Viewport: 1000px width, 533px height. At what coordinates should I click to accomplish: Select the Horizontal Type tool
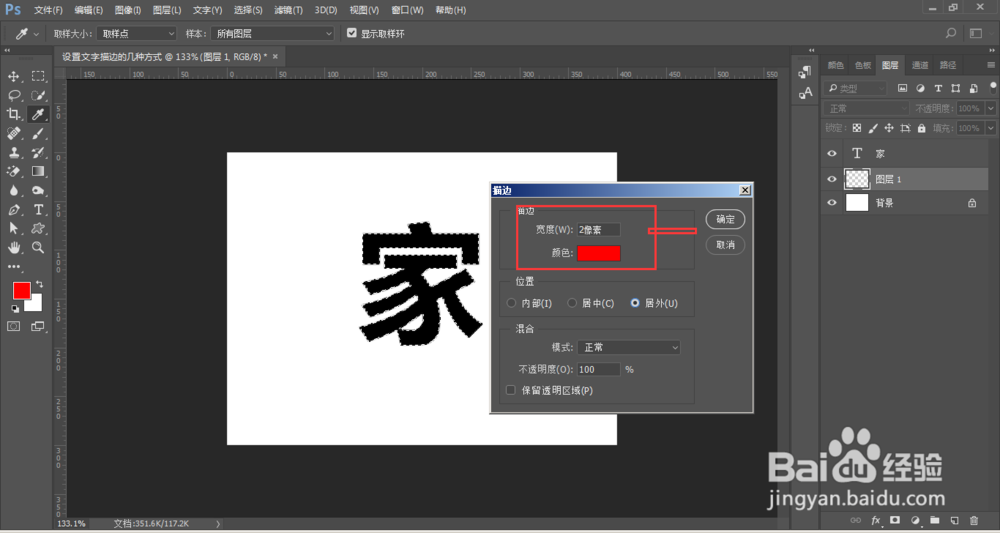[38, 209]
